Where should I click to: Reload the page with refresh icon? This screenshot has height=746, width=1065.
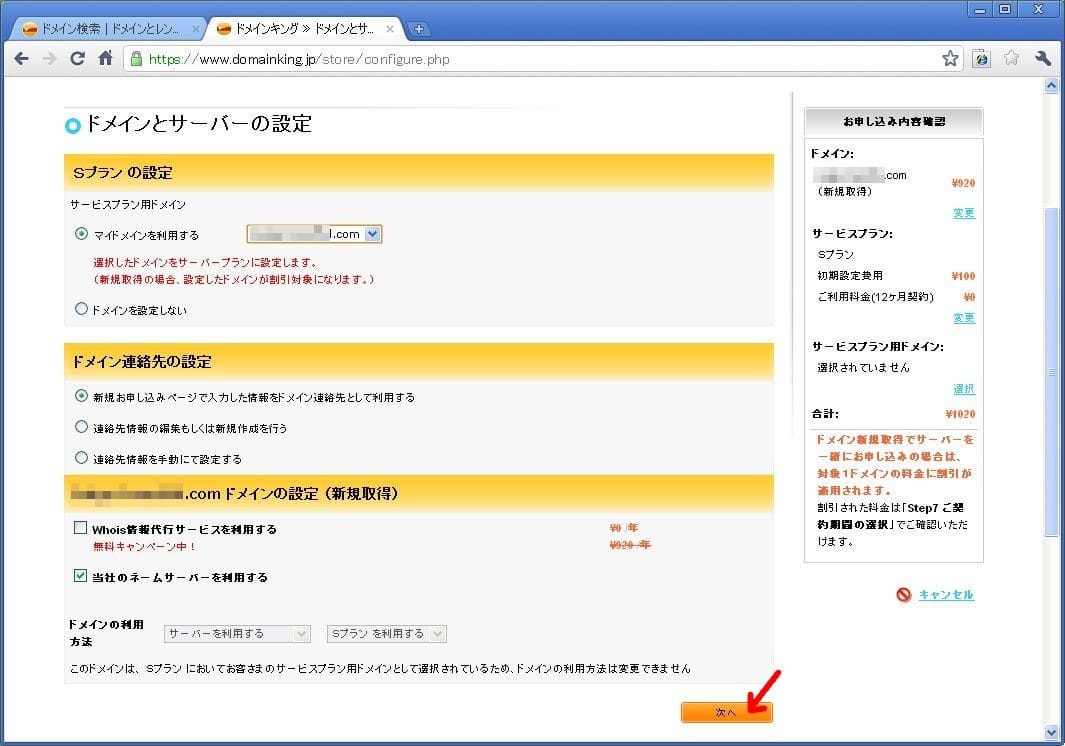point(77,59)
